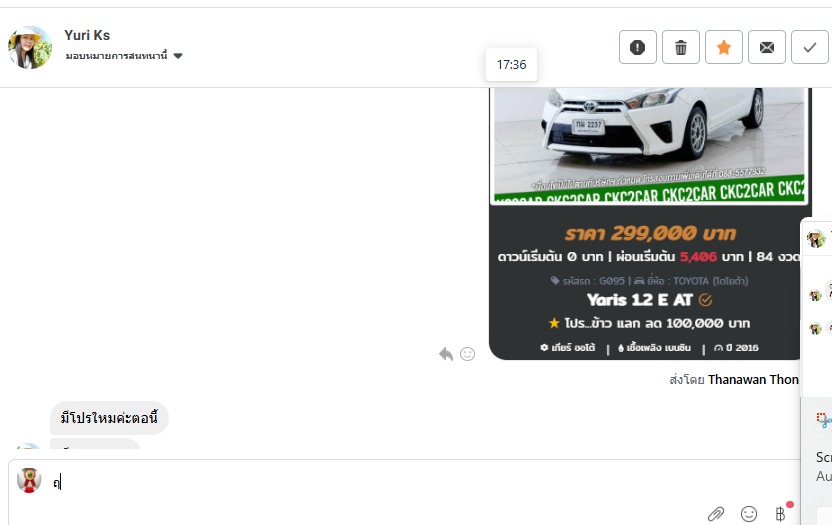Open Yuri Ks contact name
The image size is (832, 525).
coord(87,35)
